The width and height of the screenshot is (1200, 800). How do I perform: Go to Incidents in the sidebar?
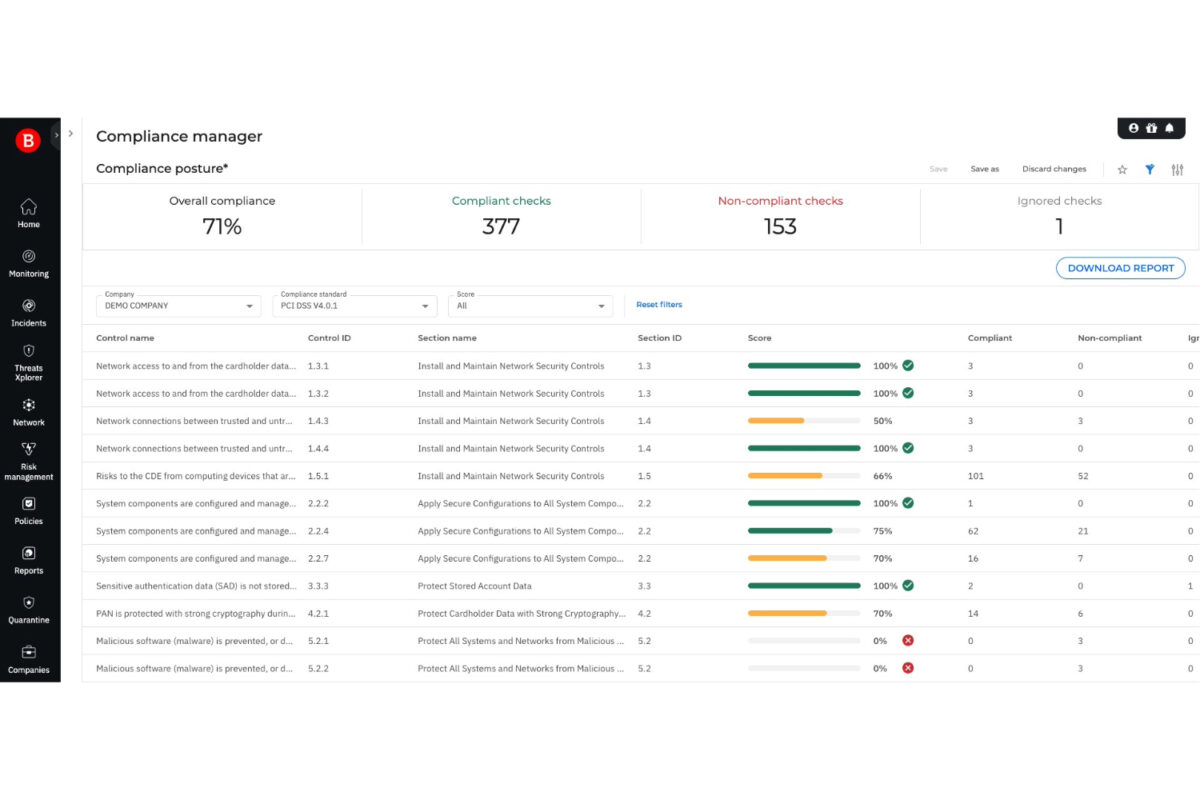(28, 312)
